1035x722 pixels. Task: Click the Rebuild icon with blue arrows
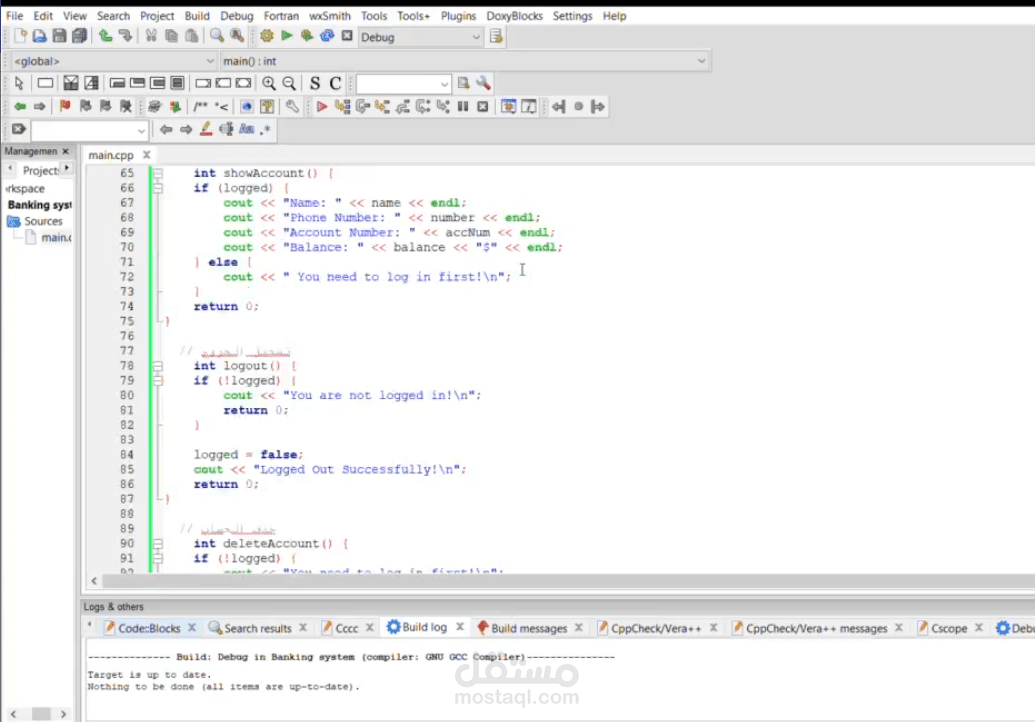(327, 36)
